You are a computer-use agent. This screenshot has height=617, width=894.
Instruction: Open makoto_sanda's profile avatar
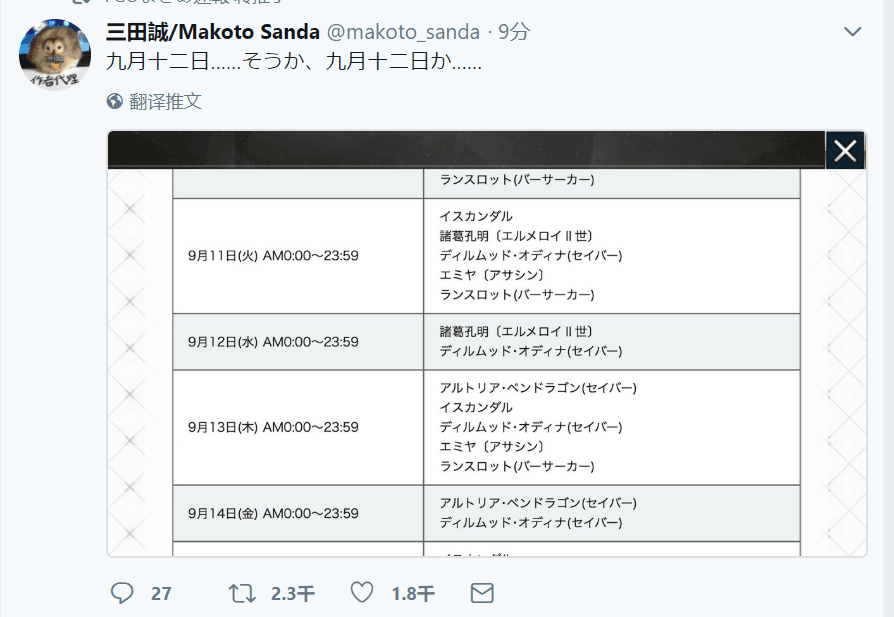54,52
